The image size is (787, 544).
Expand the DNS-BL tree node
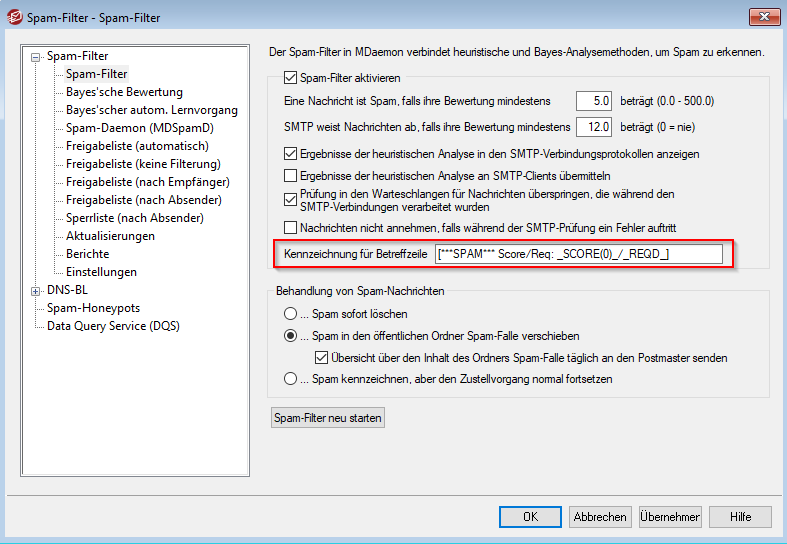37,291
